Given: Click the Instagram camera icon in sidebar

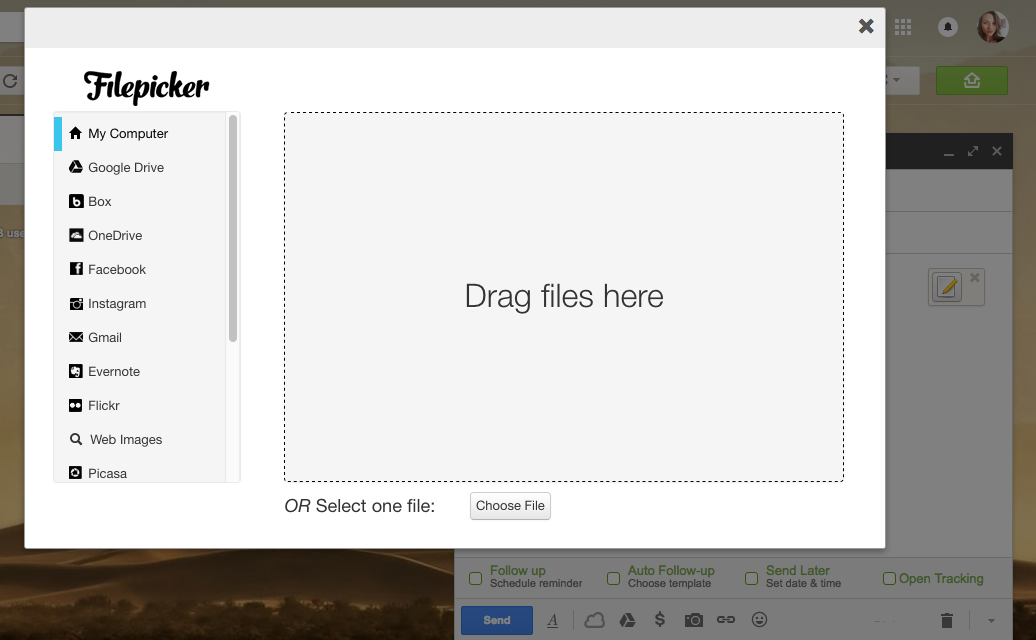Looking at the screenshot, I should (76, 304).
